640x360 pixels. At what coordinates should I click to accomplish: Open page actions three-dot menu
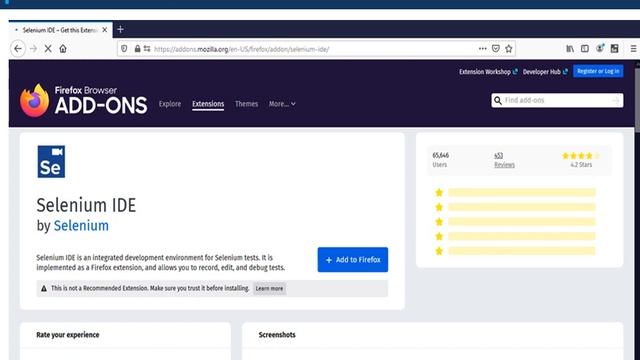point(482,49)
